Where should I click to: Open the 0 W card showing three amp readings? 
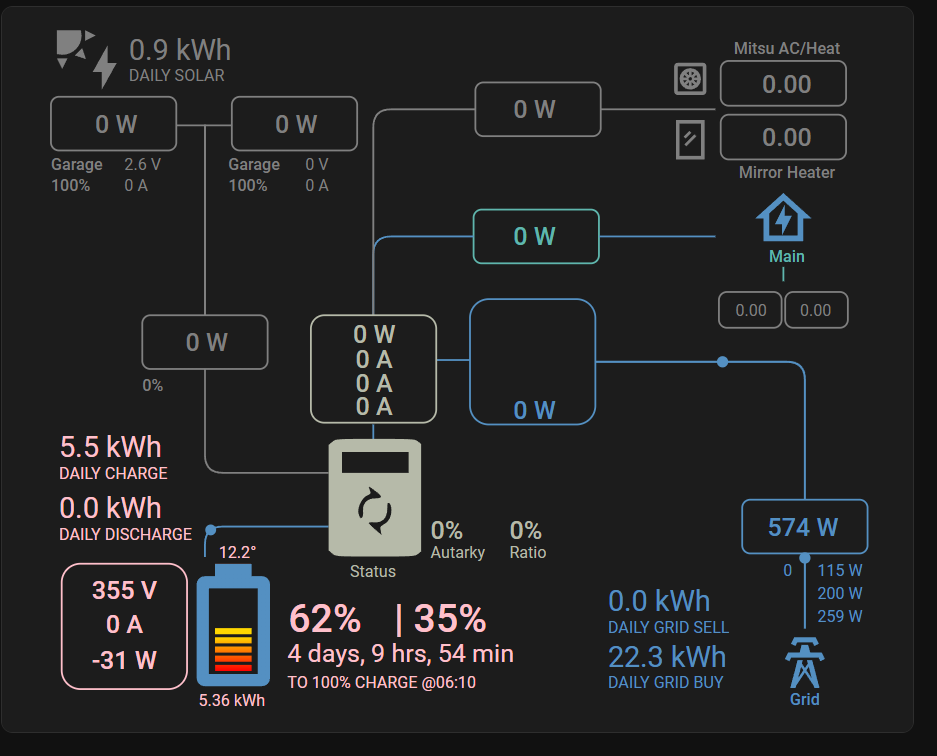pyautogui.click(x=373, y=368)
